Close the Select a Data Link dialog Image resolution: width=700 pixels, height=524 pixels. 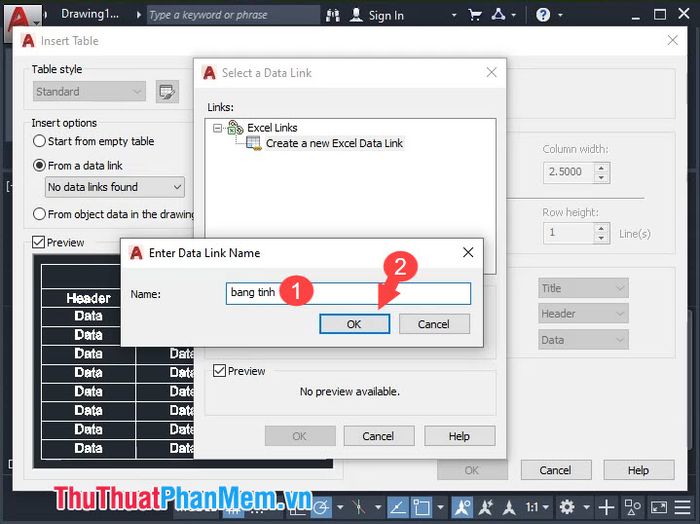492,72
